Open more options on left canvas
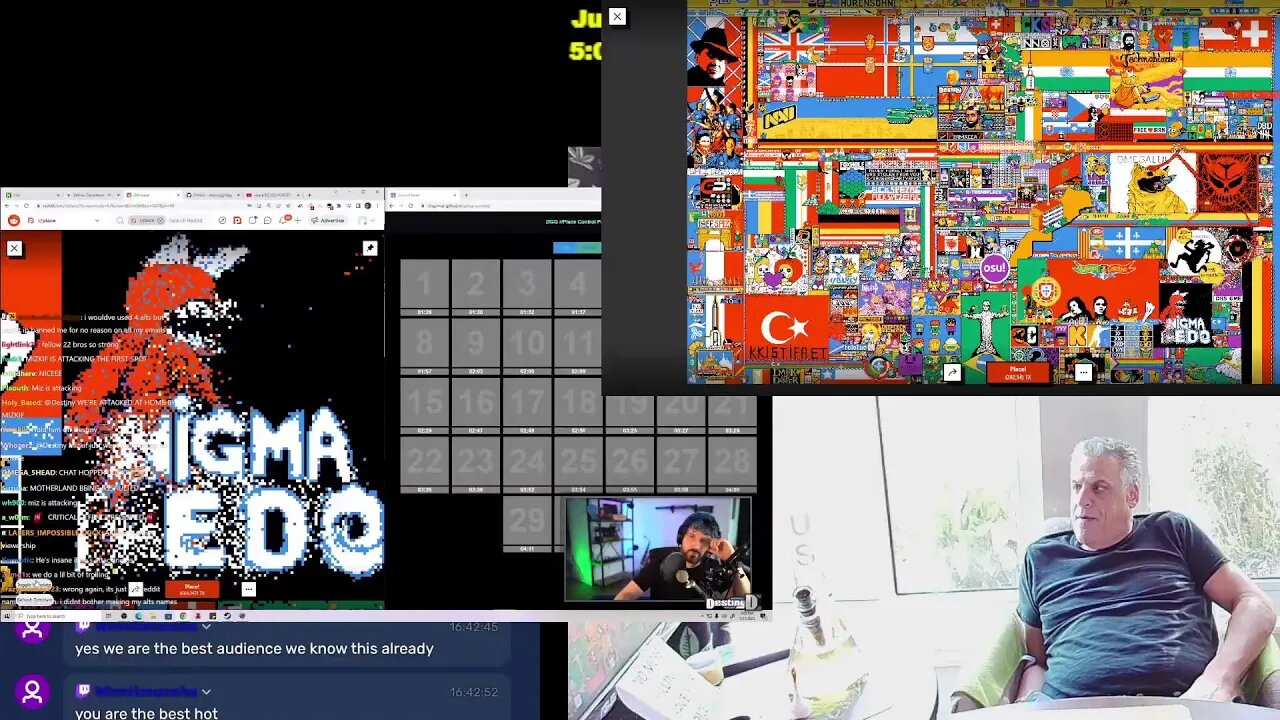Screen dimensions: 1280x720 coord(248,589)
